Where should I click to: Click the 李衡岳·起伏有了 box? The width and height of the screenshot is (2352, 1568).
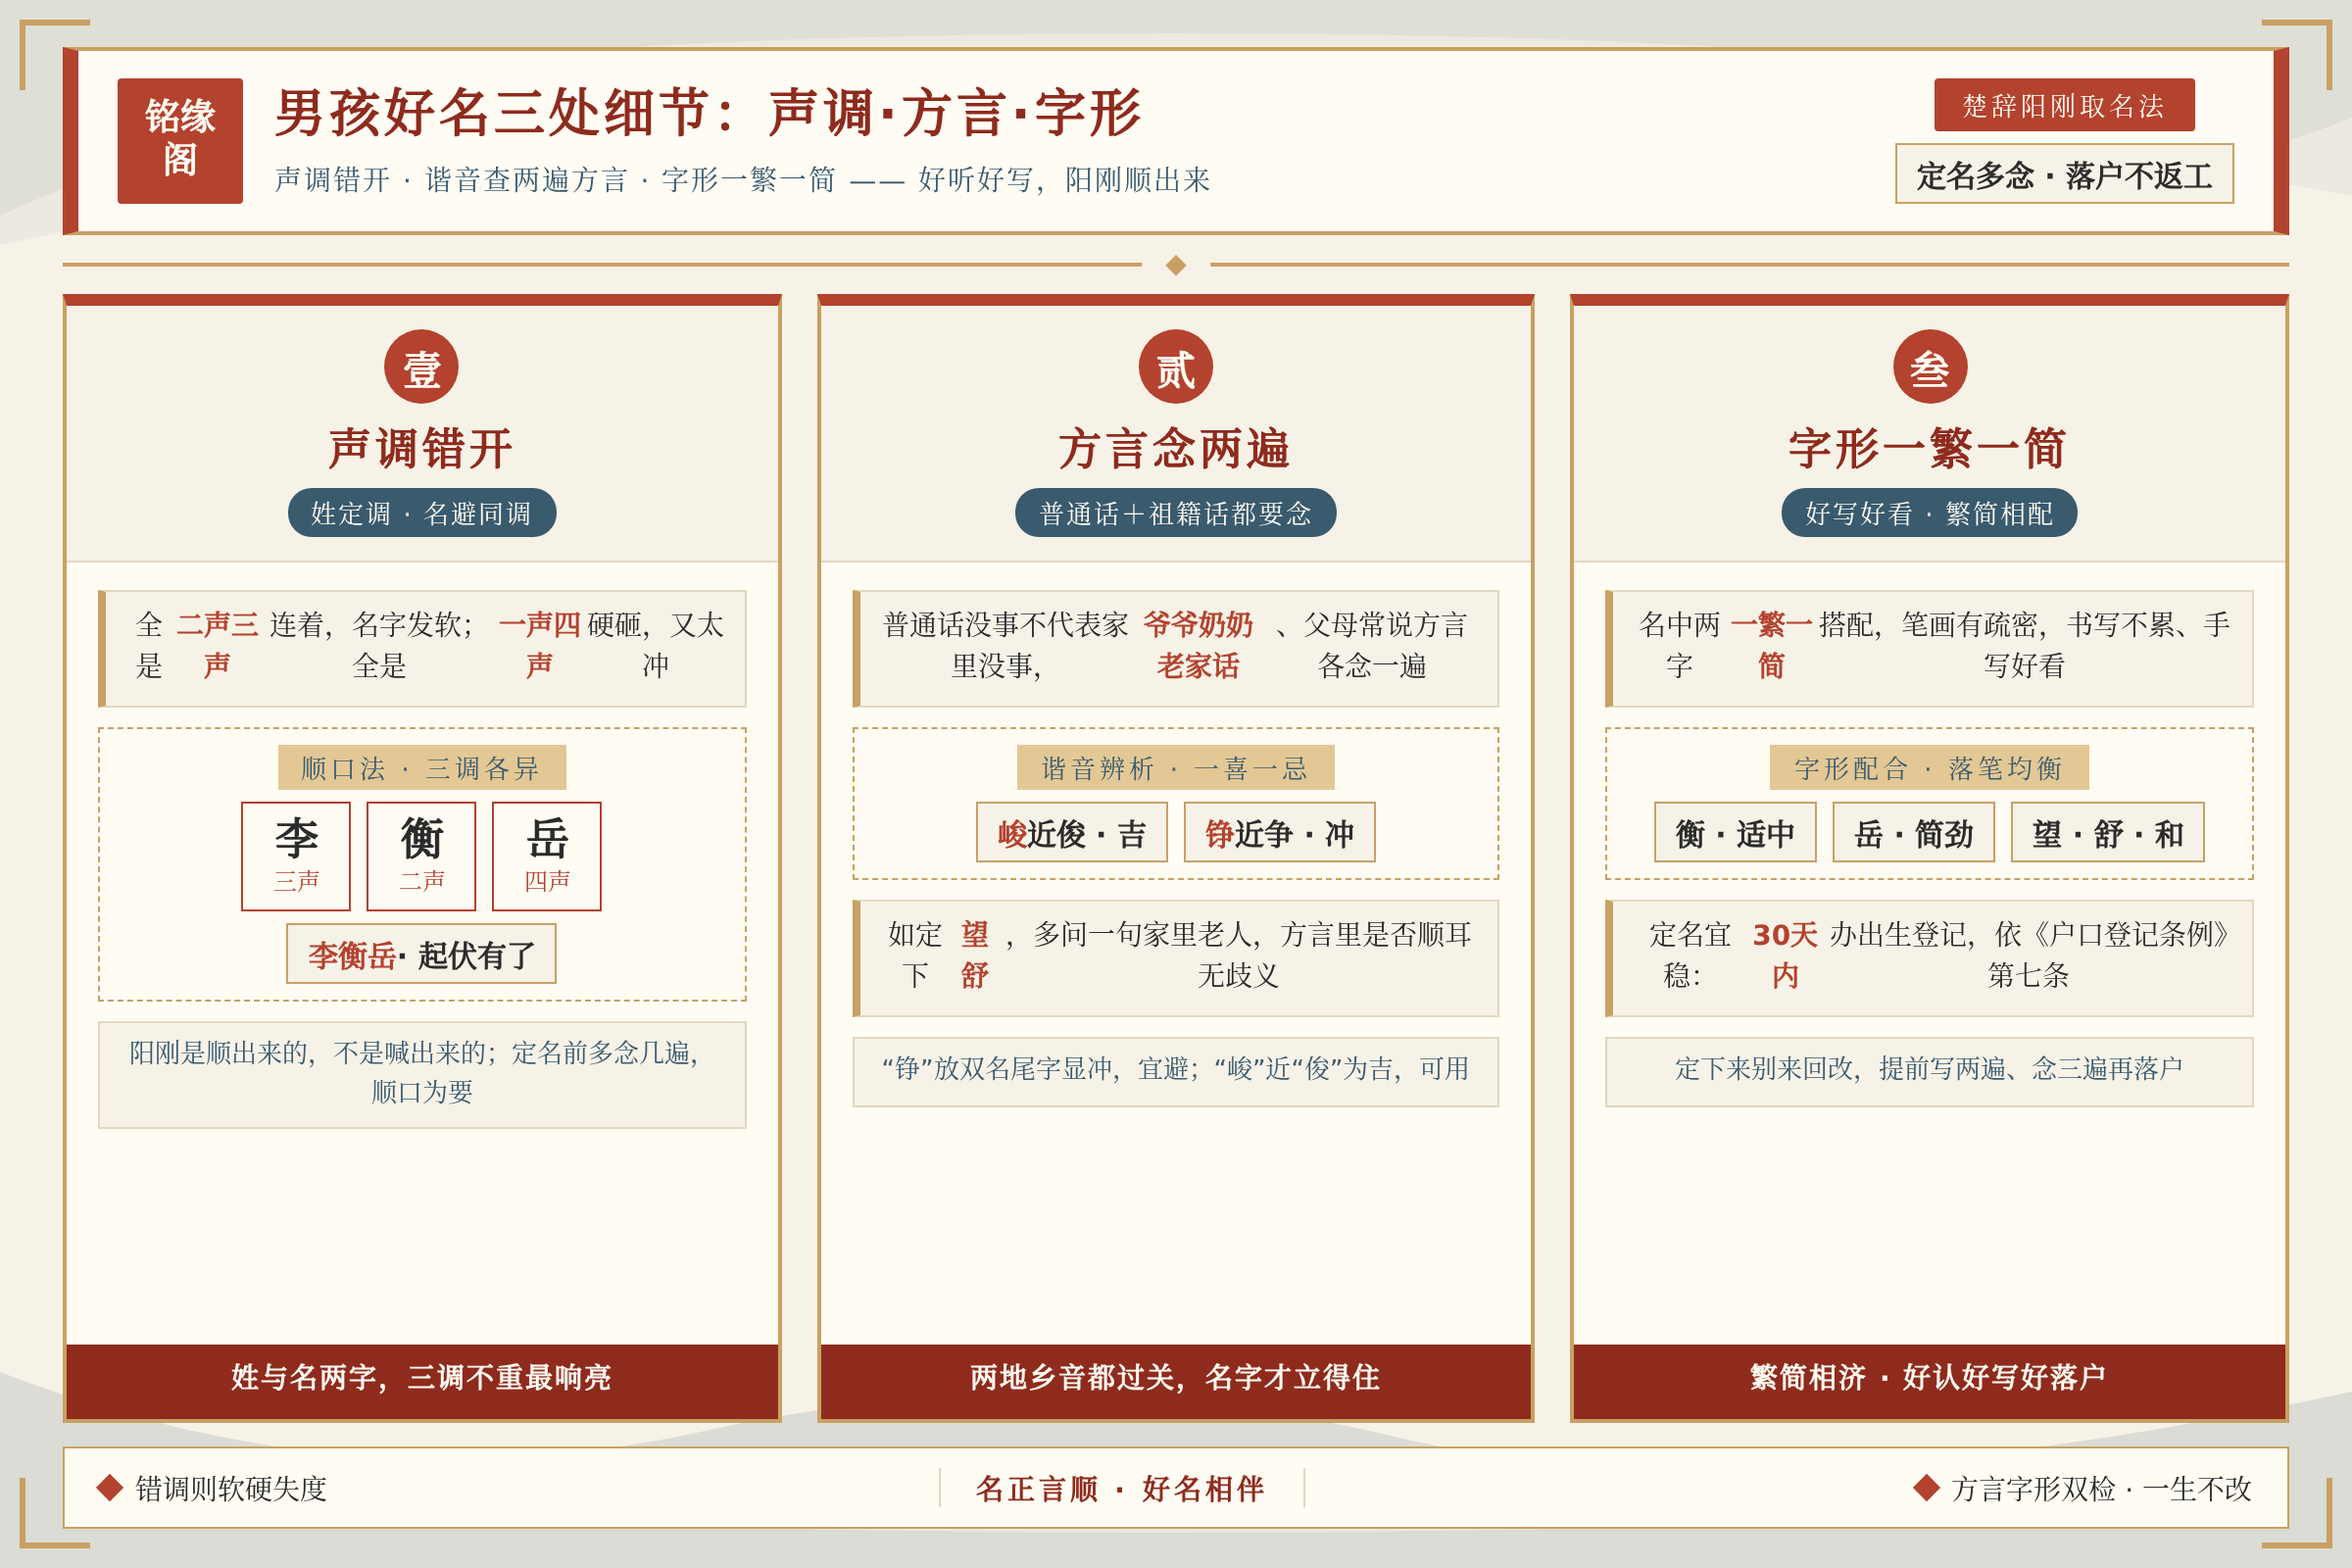point(421,954)
